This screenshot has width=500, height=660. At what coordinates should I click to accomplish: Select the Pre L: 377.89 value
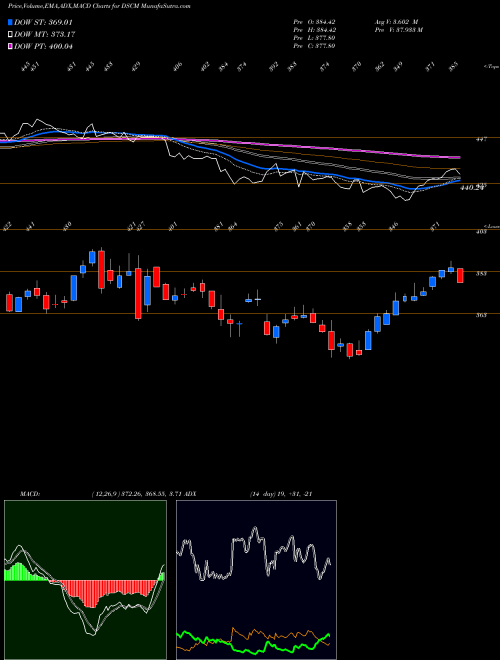[x=314, y=38]
